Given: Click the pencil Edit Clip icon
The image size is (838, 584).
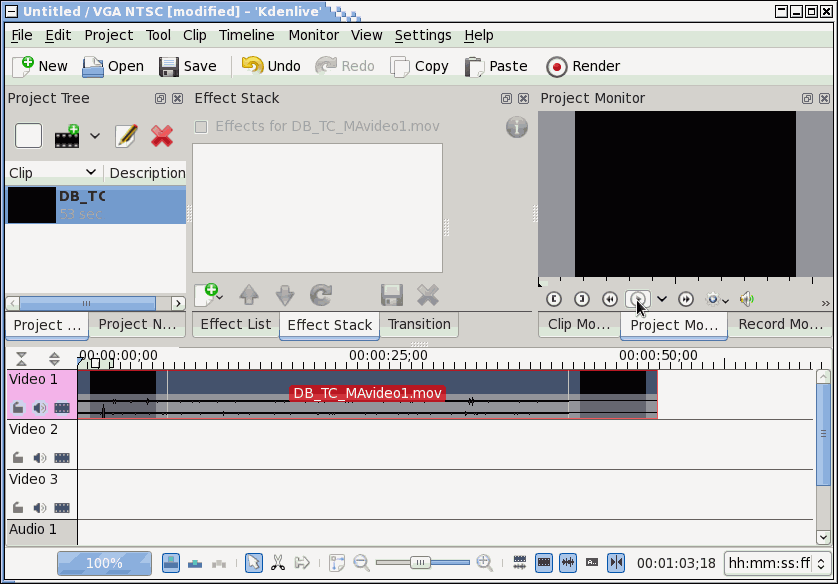Looking at the screenshot, I should (127, 136).
